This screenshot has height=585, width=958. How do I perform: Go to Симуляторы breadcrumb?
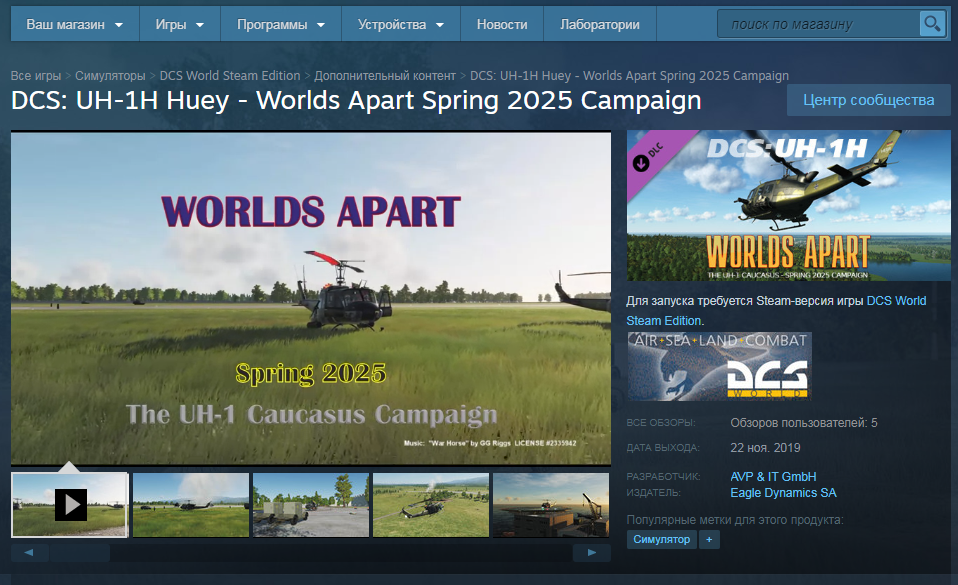[x=110, y=76]
